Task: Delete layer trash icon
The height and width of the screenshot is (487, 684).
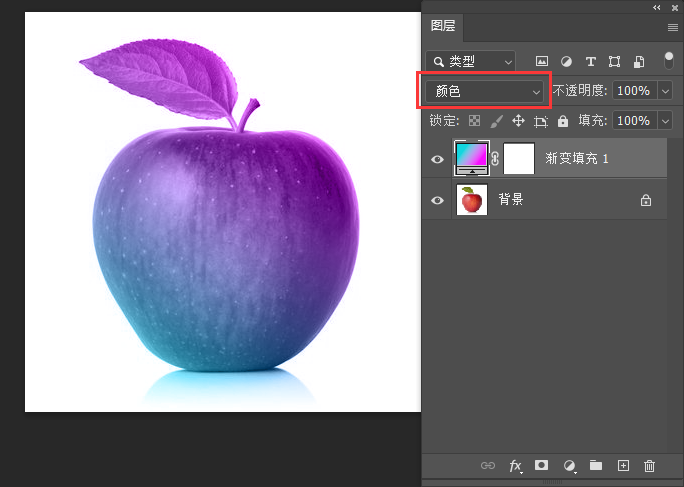Action: [x=650, y=466]
